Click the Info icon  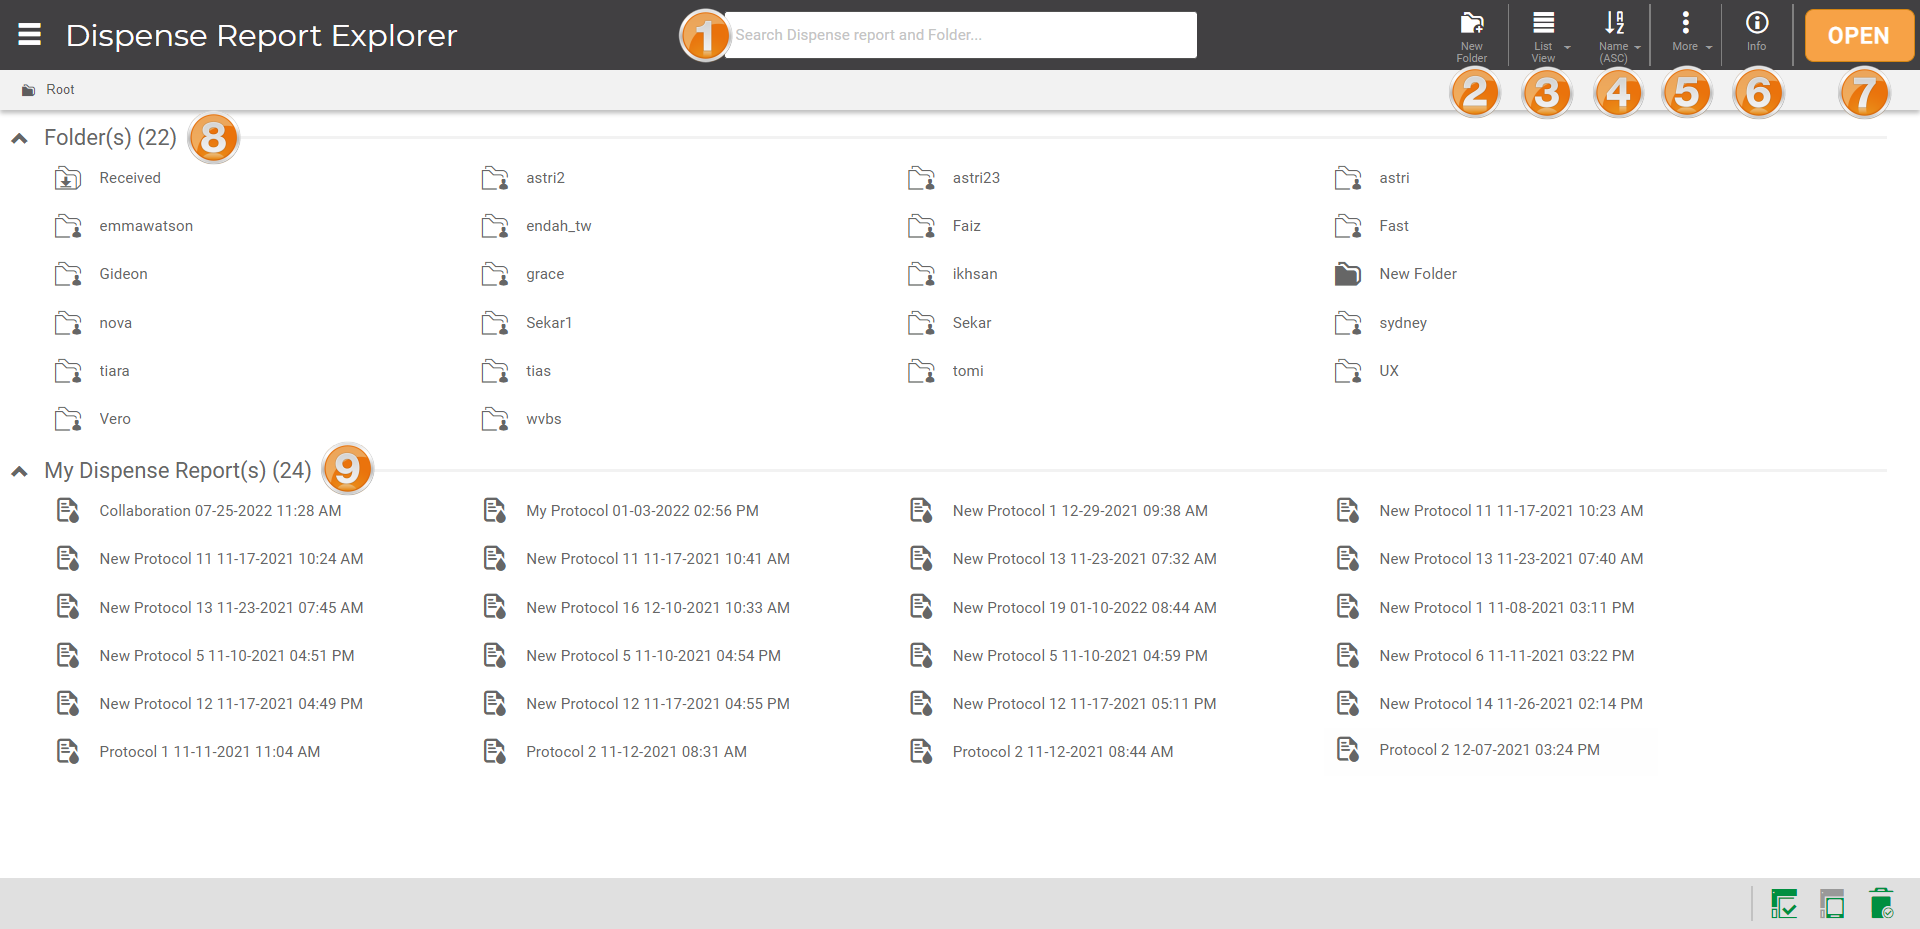1756,32
